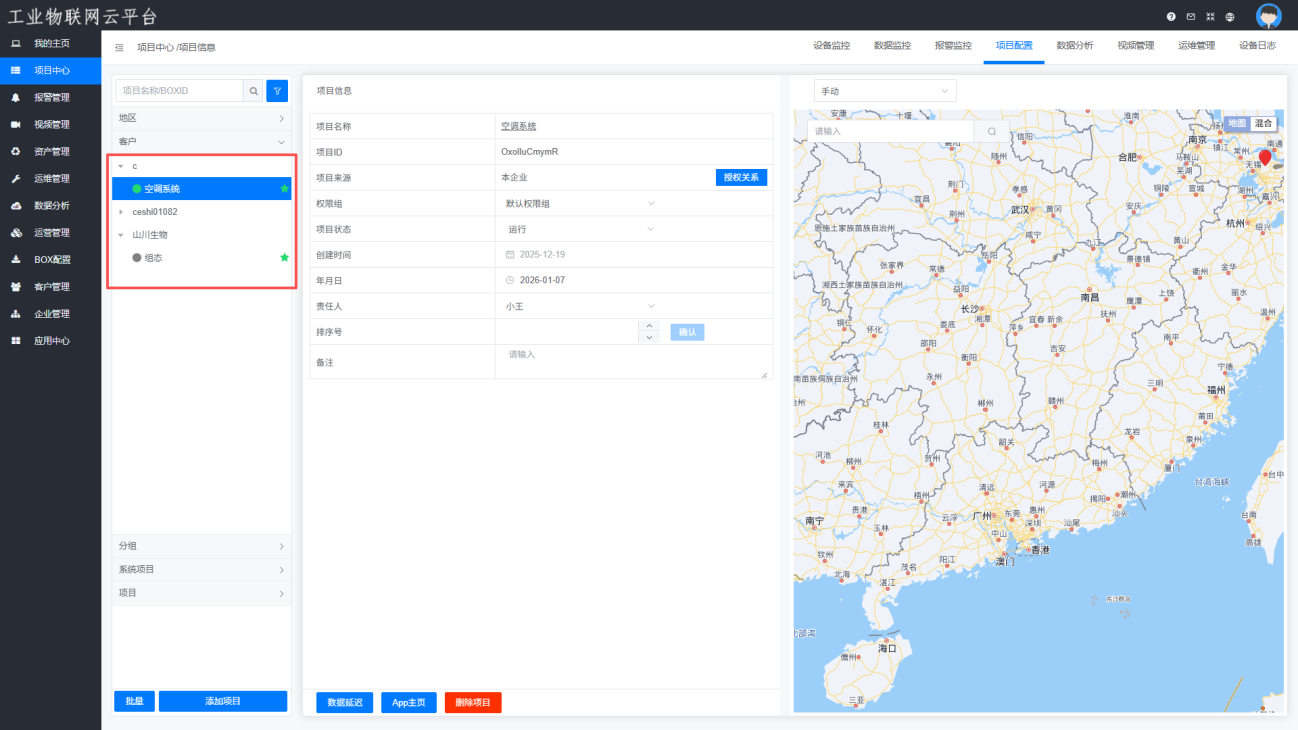Screen dimensions: 1298x730
Task: Click the red 删除项目 button
Action: (x=473, y=703)
